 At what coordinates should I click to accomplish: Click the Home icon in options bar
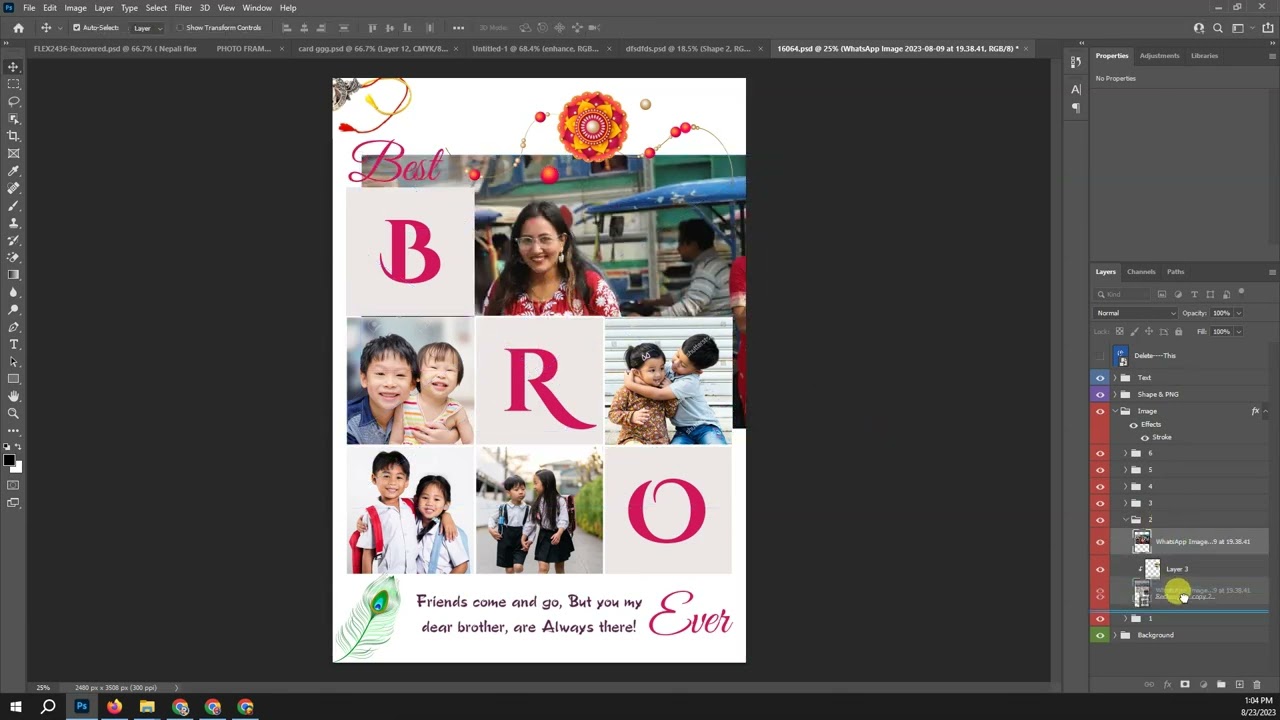pyautogui.click(x=18, y=28)
